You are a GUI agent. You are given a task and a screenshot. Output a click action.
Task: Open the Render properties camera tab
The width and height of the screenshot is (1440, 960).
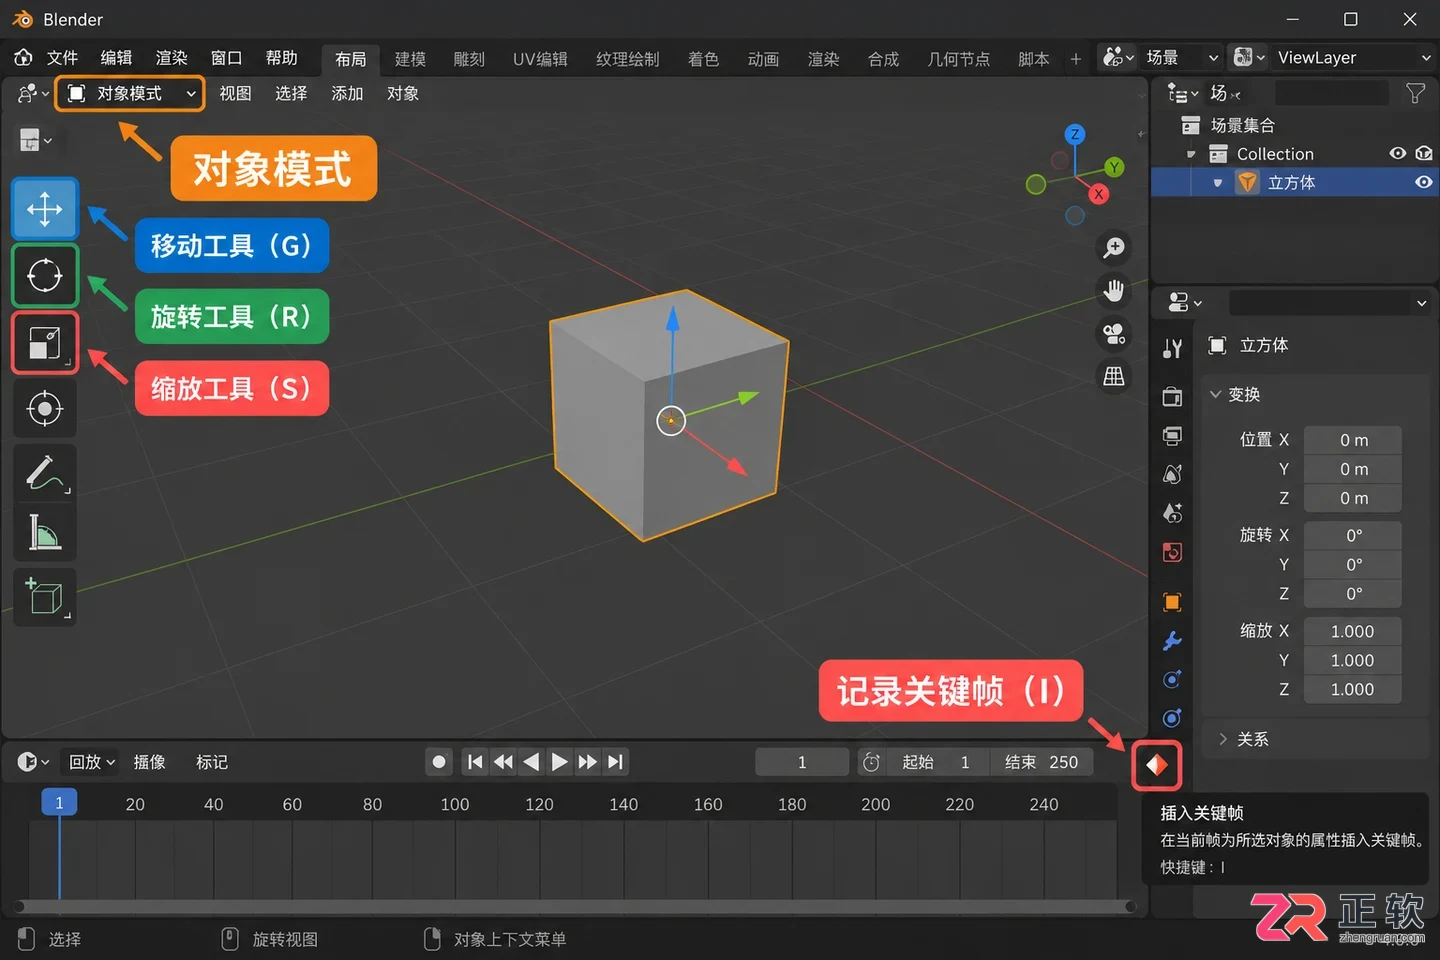(x=1173, y=396)
